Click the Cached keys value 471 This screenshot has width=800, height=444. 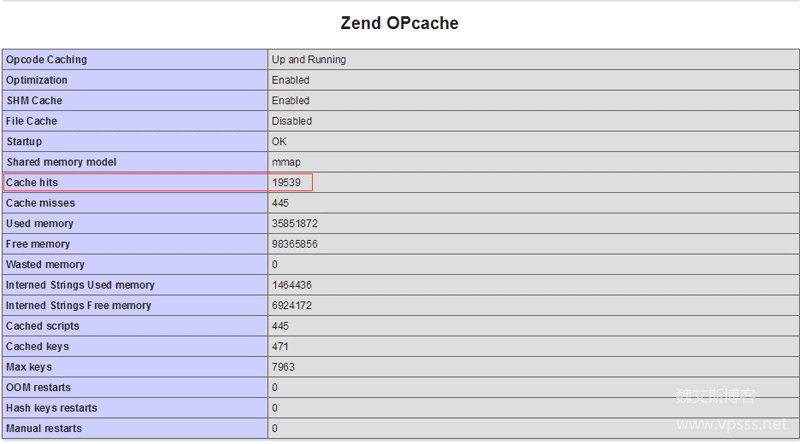click(x=282, y=347)
